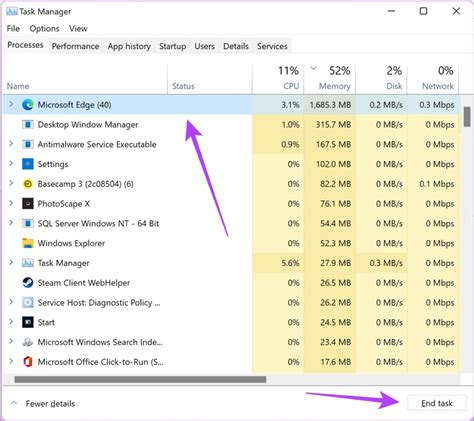Image resolution: width=474 pixels, height=421 pixels.
Task: Switch to the Services tab
Action: coord(272,46)
